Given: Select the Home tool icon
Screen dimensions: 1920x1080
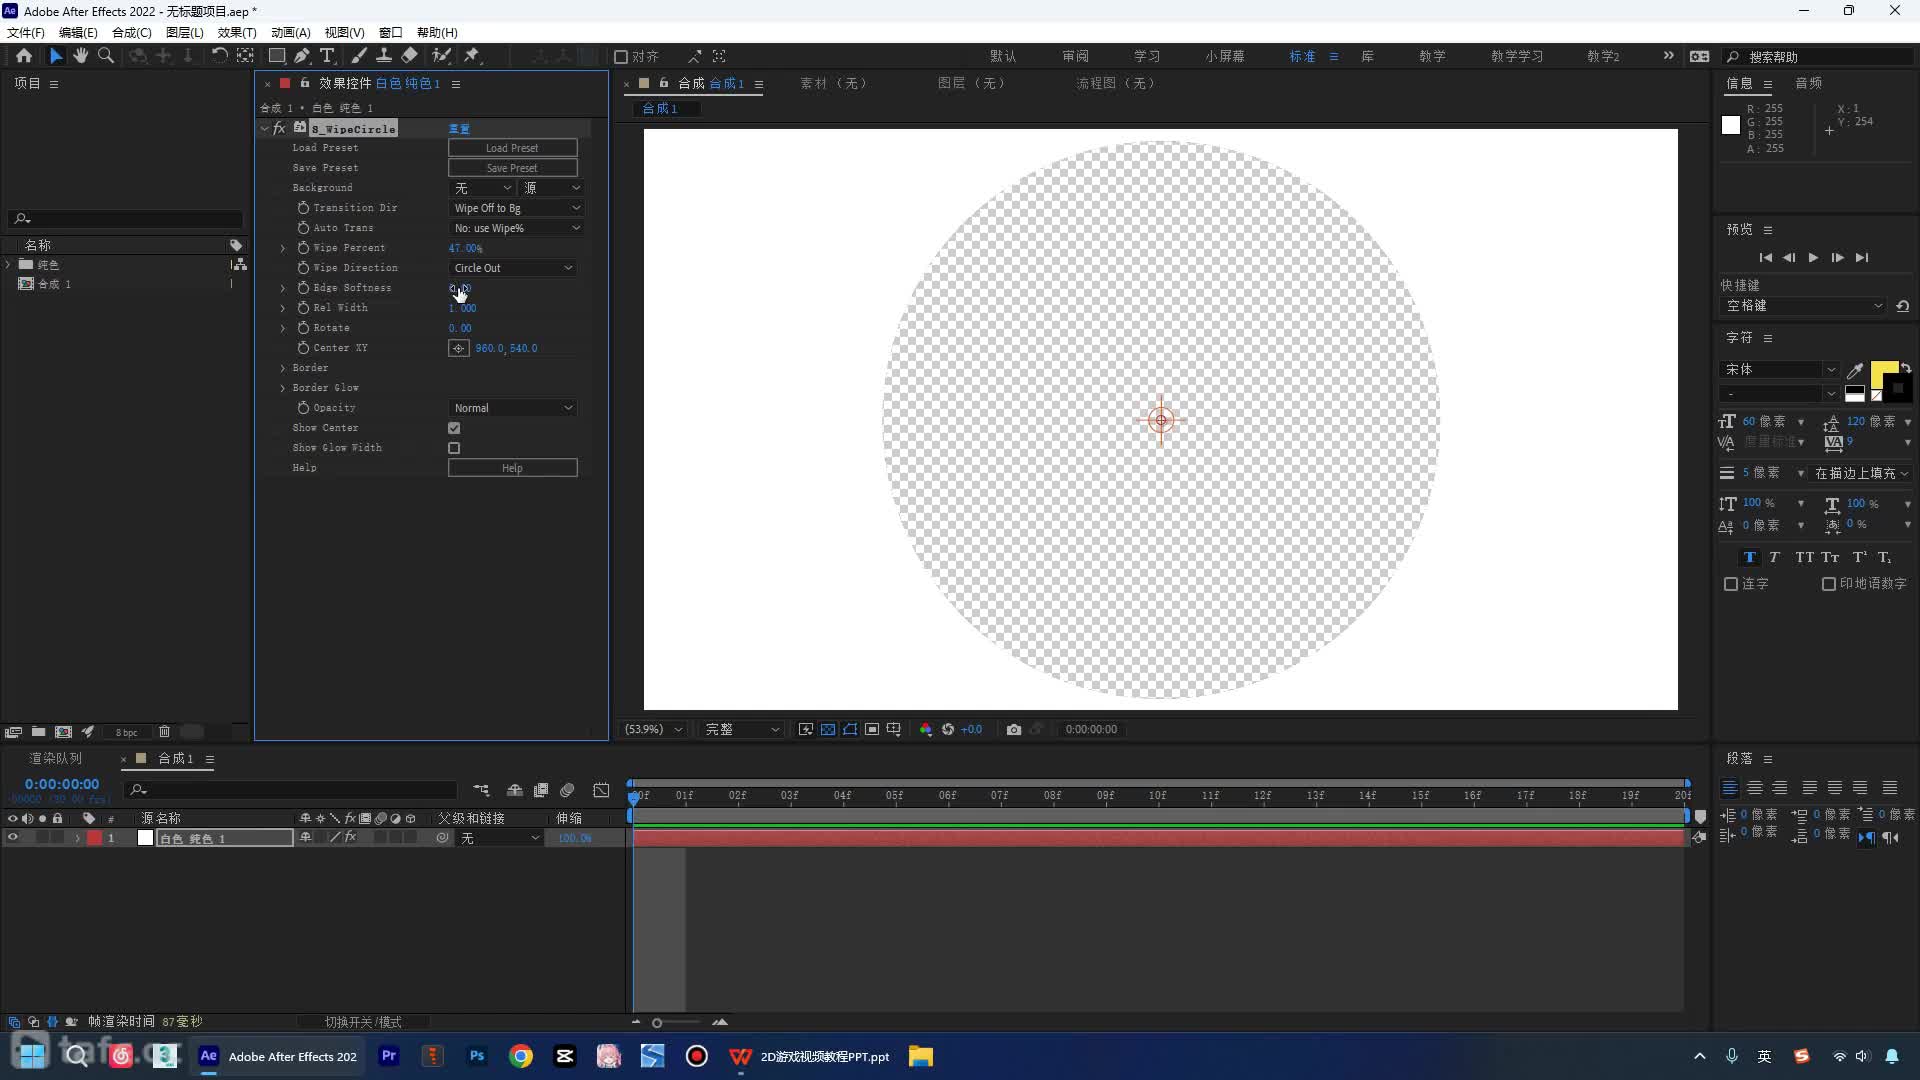Looking at the screenshot, I should [x=24, y=56].
